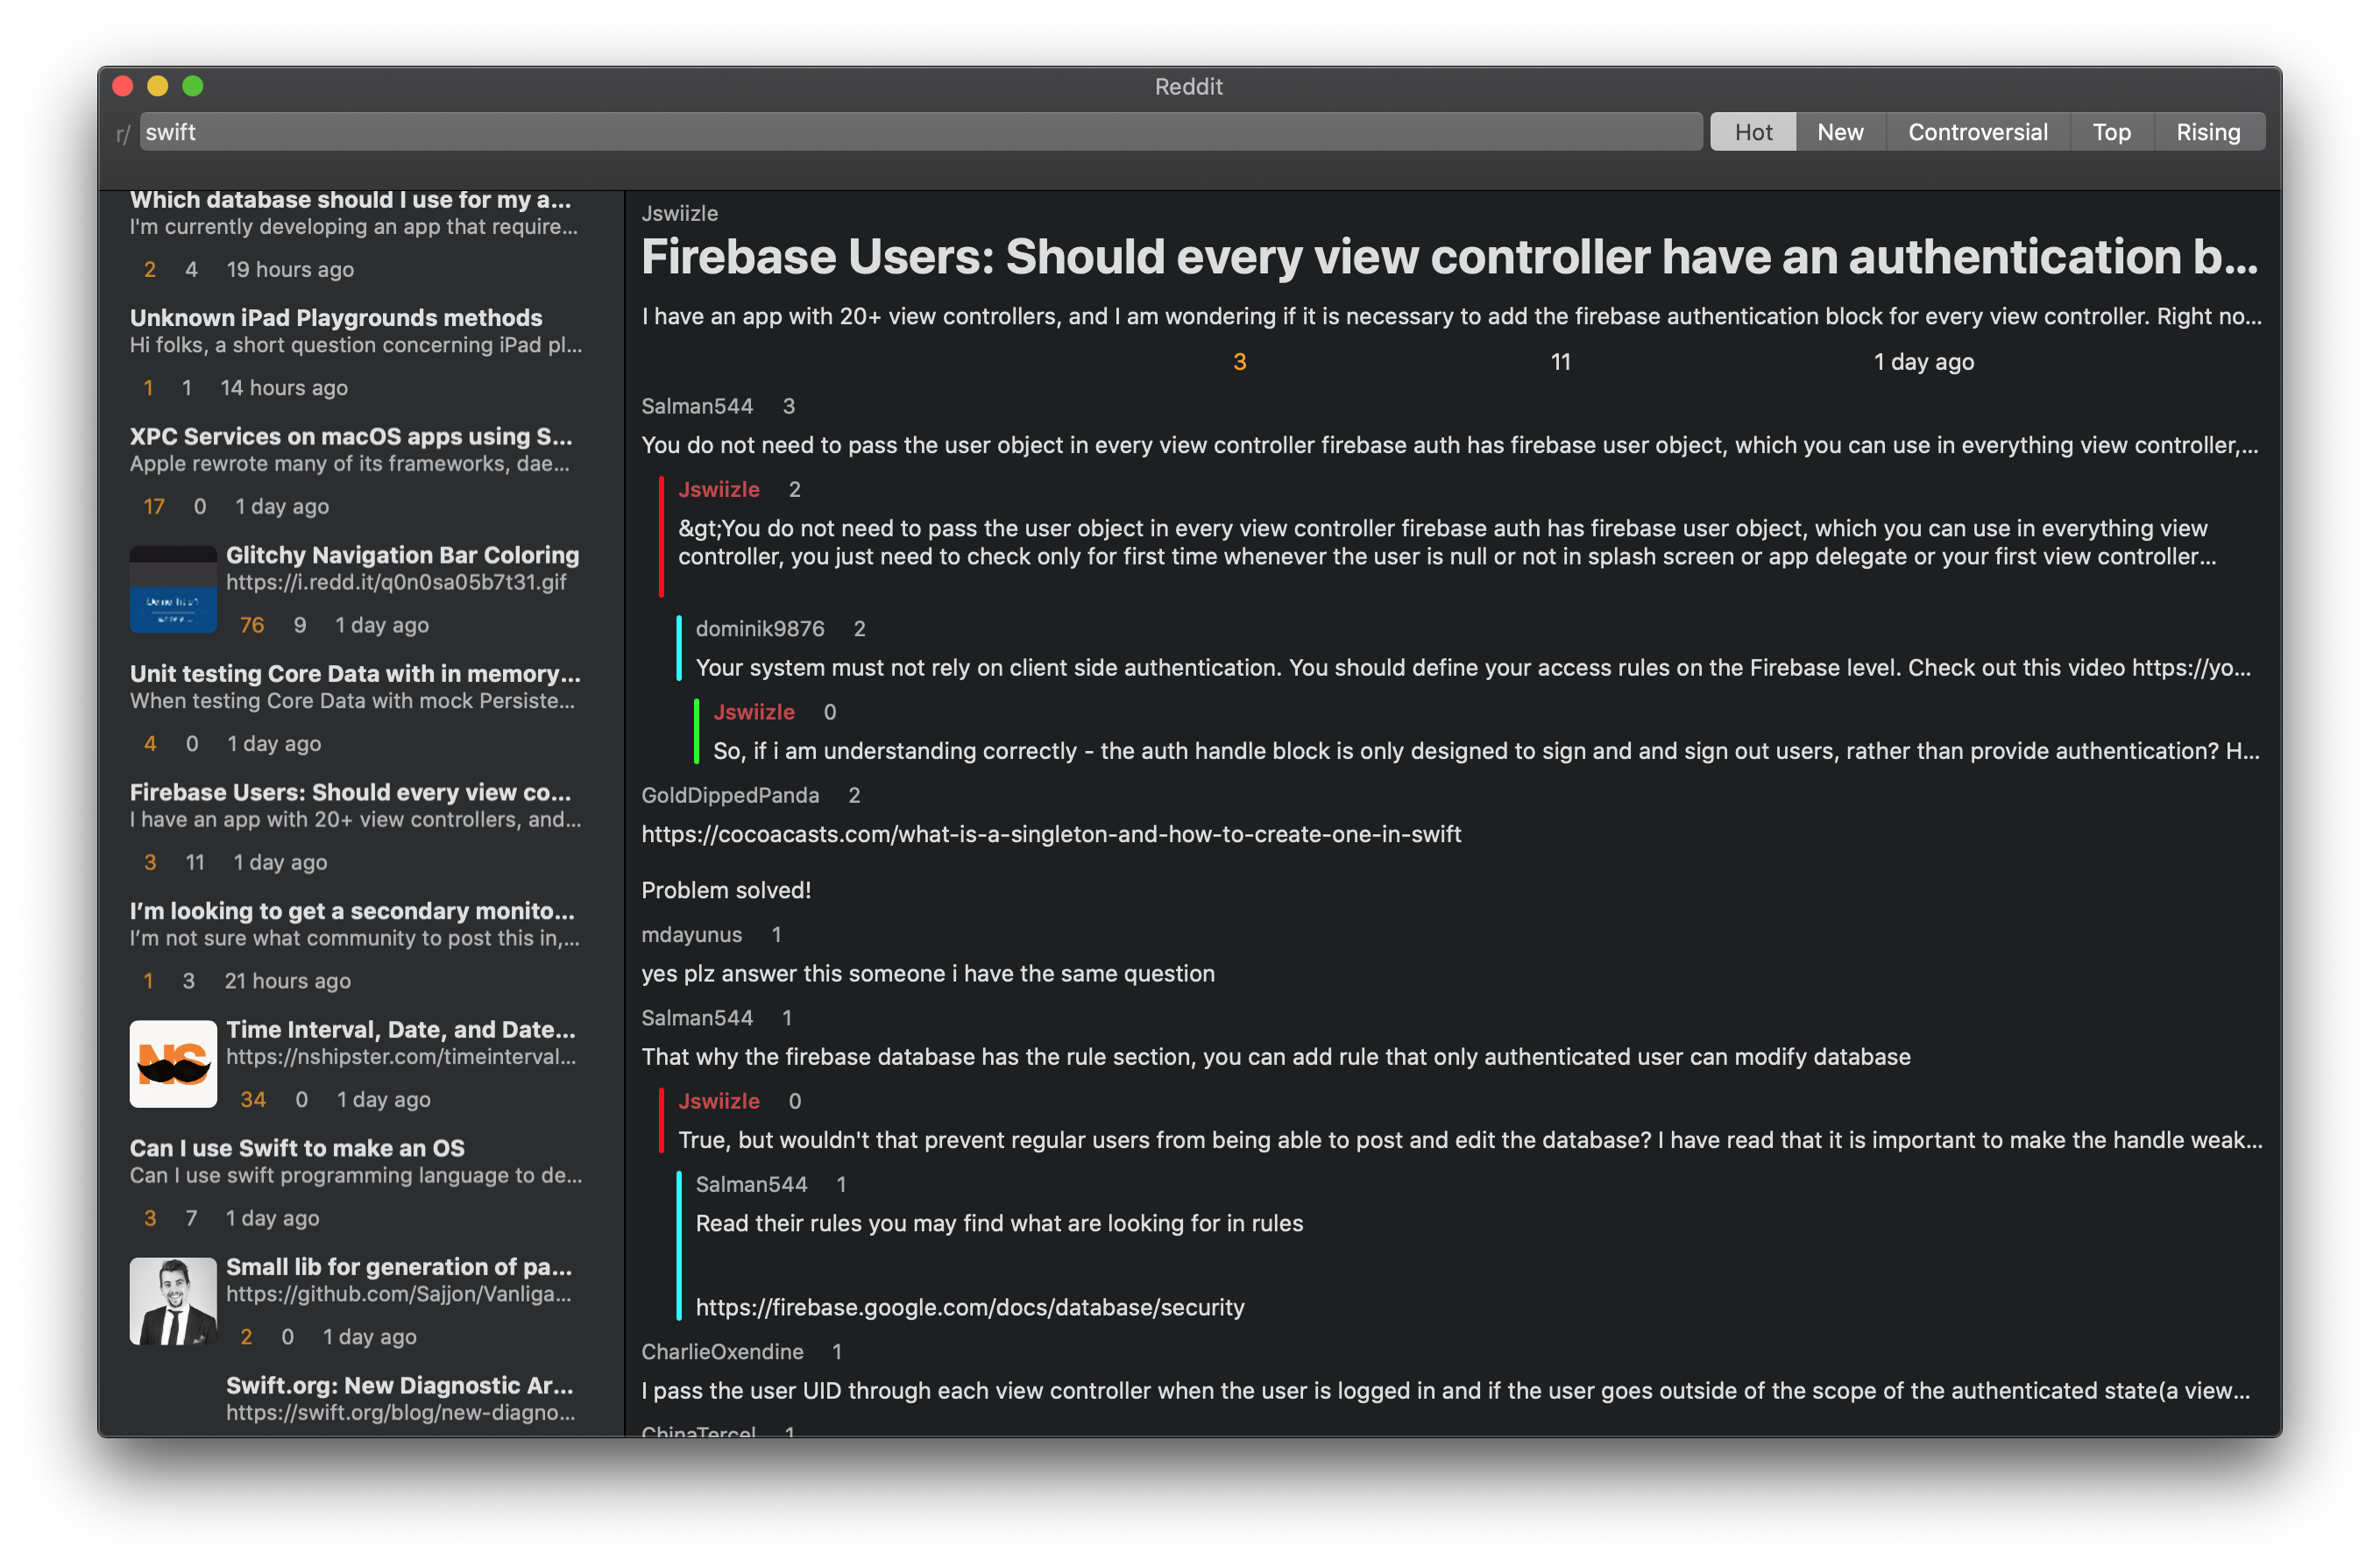This screenshot has height=1567, width=2380.
Task: Select Unknown iPad Playgrounds methods post
Action: (336, 318)
